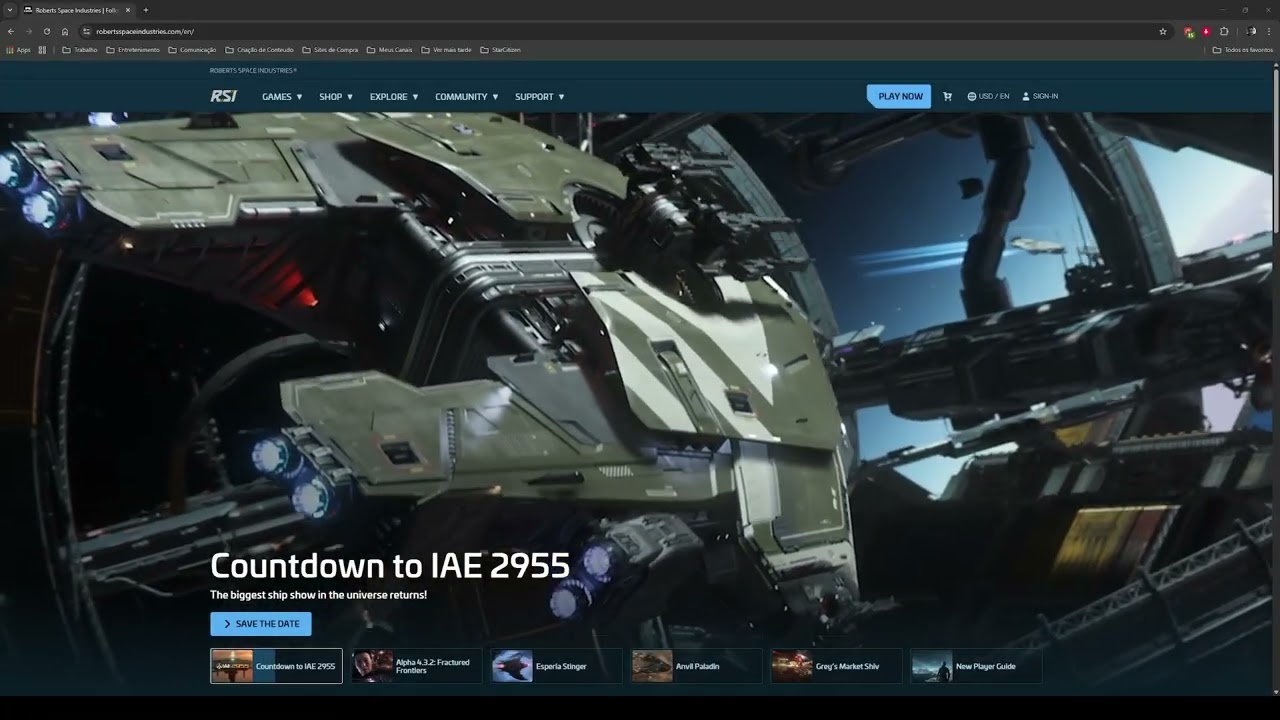Screen dimensions: 1280x720
Task: Open the shopping cart
Action: [x=947, y=96]
